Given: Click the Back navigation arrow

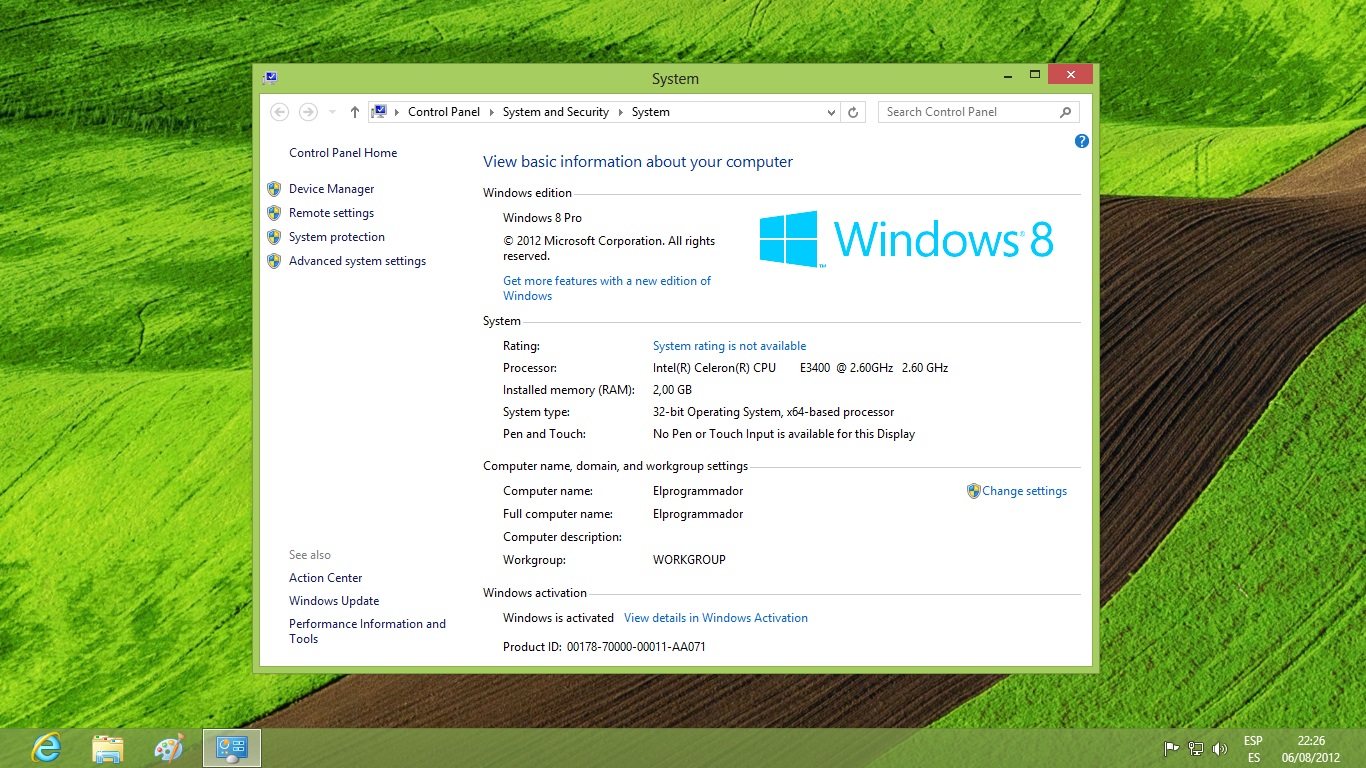Looking at the screenshot, I should [280, 112].
